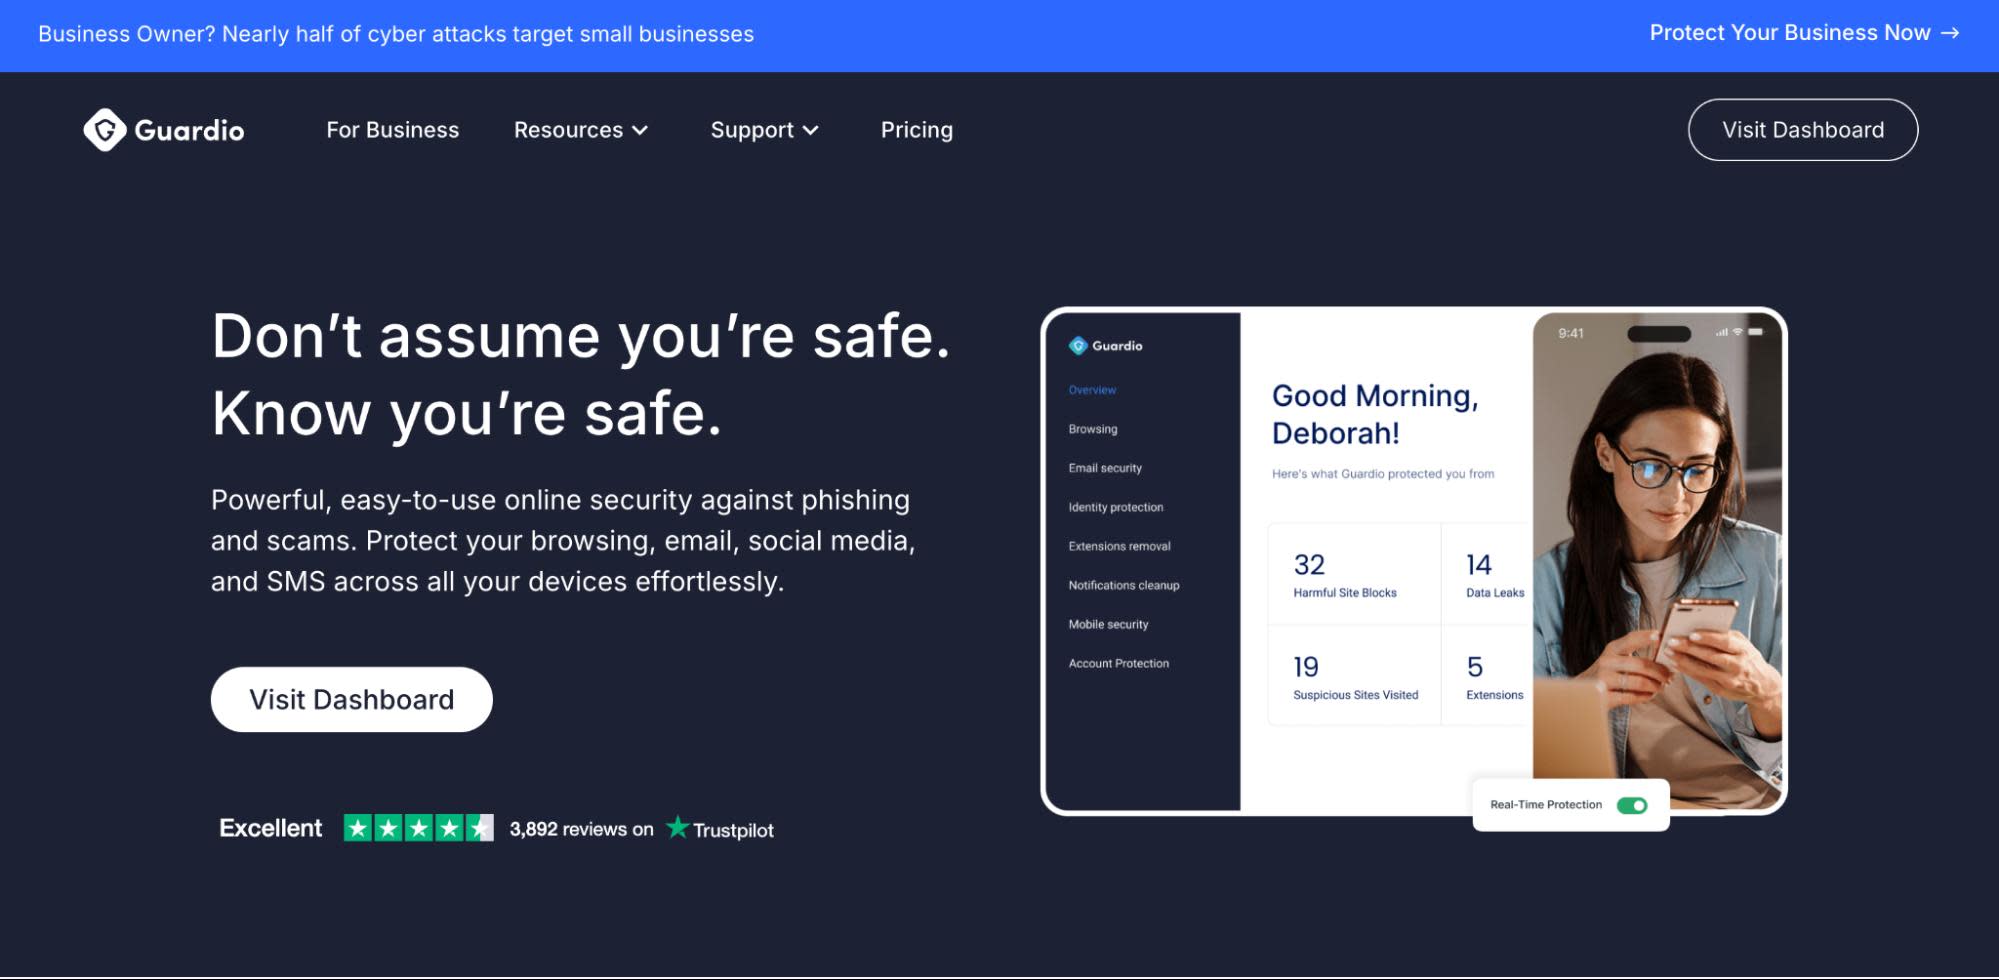
Task: Click the Powerful, easy-to-use security paragraph
Action: click(563, 541)
